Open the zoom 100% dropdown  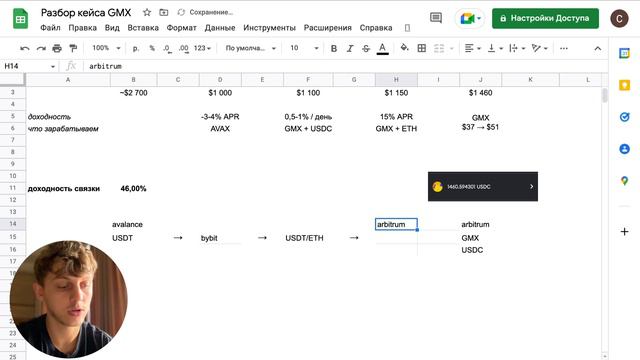pos(106,48)
